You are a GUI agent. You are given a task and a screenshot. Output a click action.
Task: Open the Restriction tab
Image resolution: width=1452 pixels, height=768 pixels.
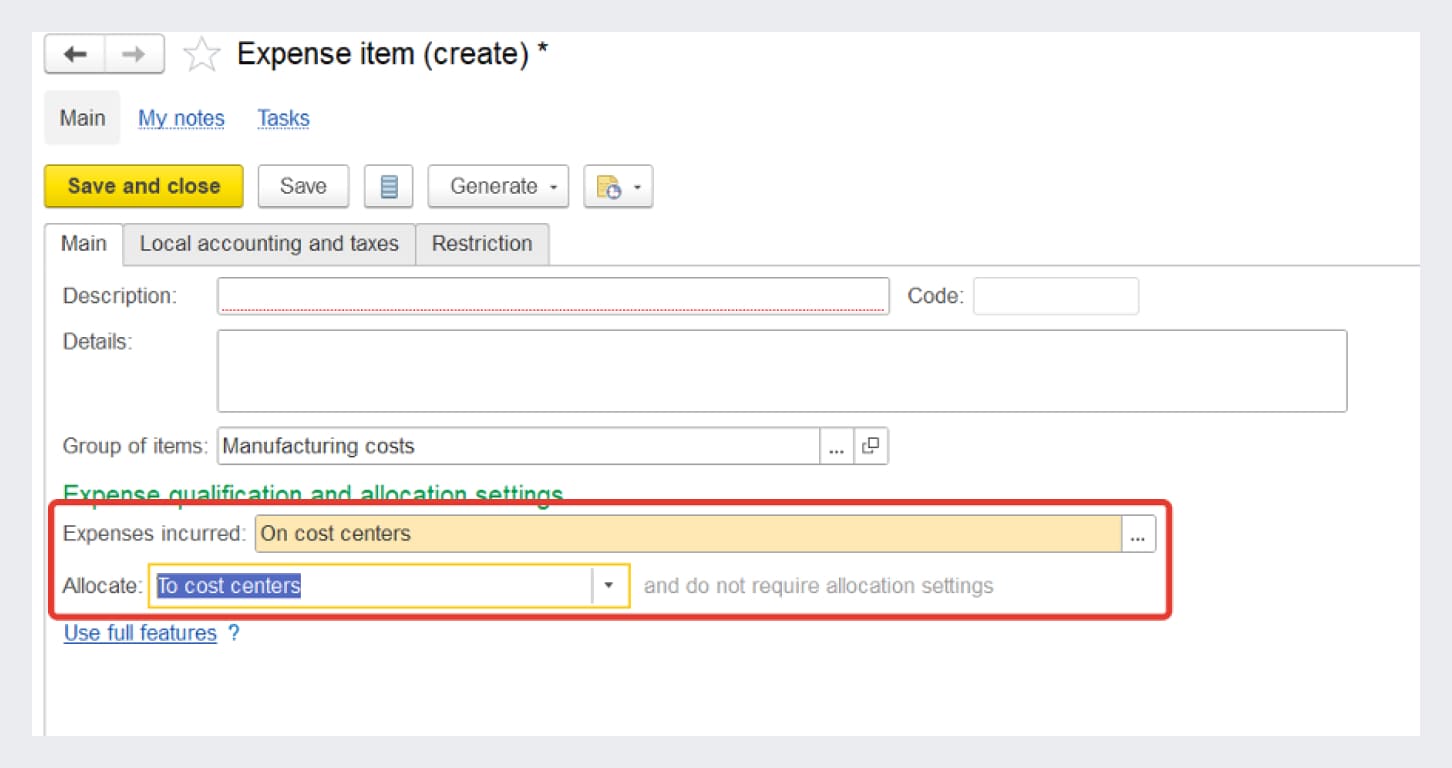coord(482,244)
